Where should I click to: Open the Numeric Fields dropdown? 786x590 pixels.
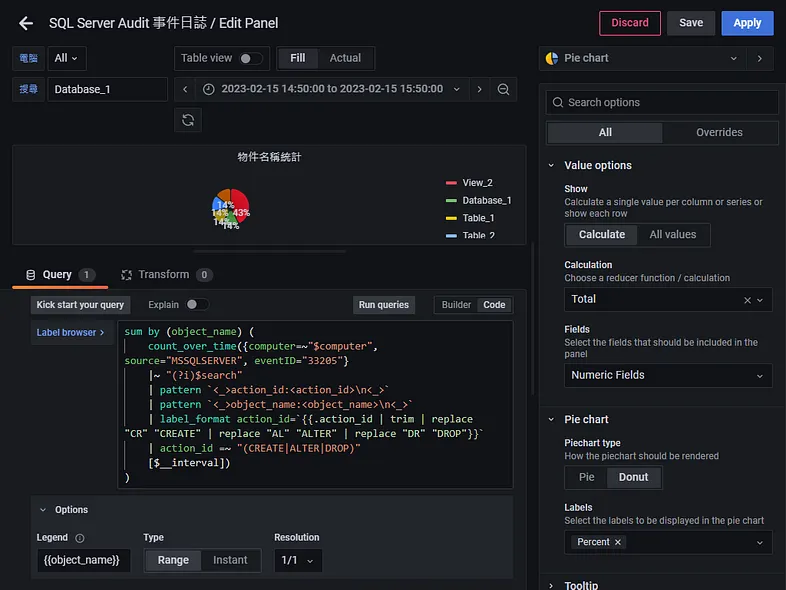(668, 375)
